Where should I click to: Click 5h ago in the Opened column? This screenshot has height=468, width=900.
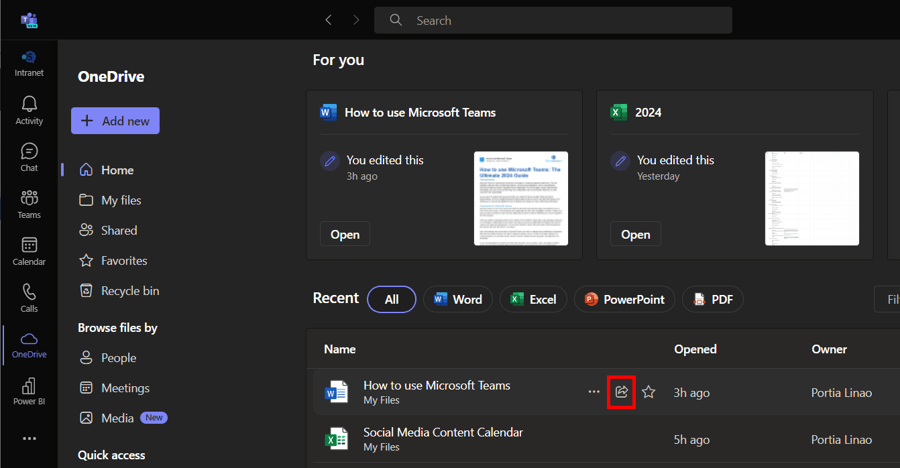692,440
